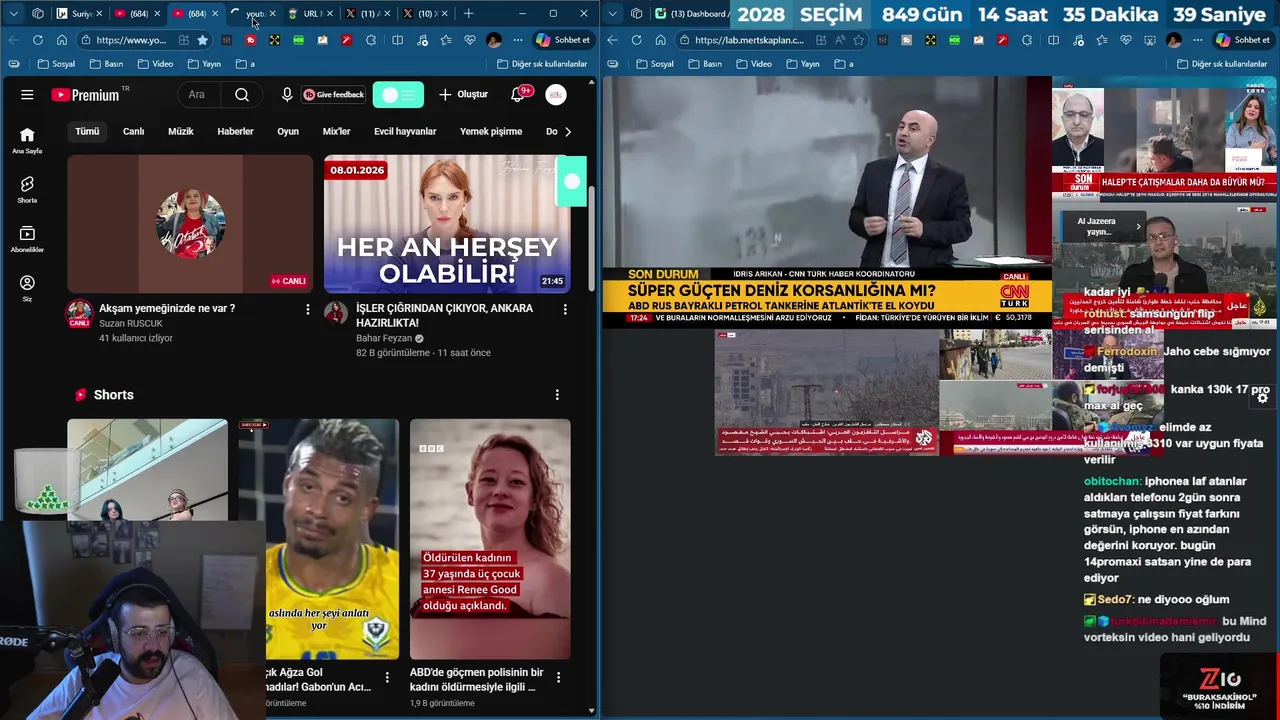The width and height of the screenshot is (1280, 720).
Task: Click the YouTube search magnifier icon
Action: pos(242,95)
